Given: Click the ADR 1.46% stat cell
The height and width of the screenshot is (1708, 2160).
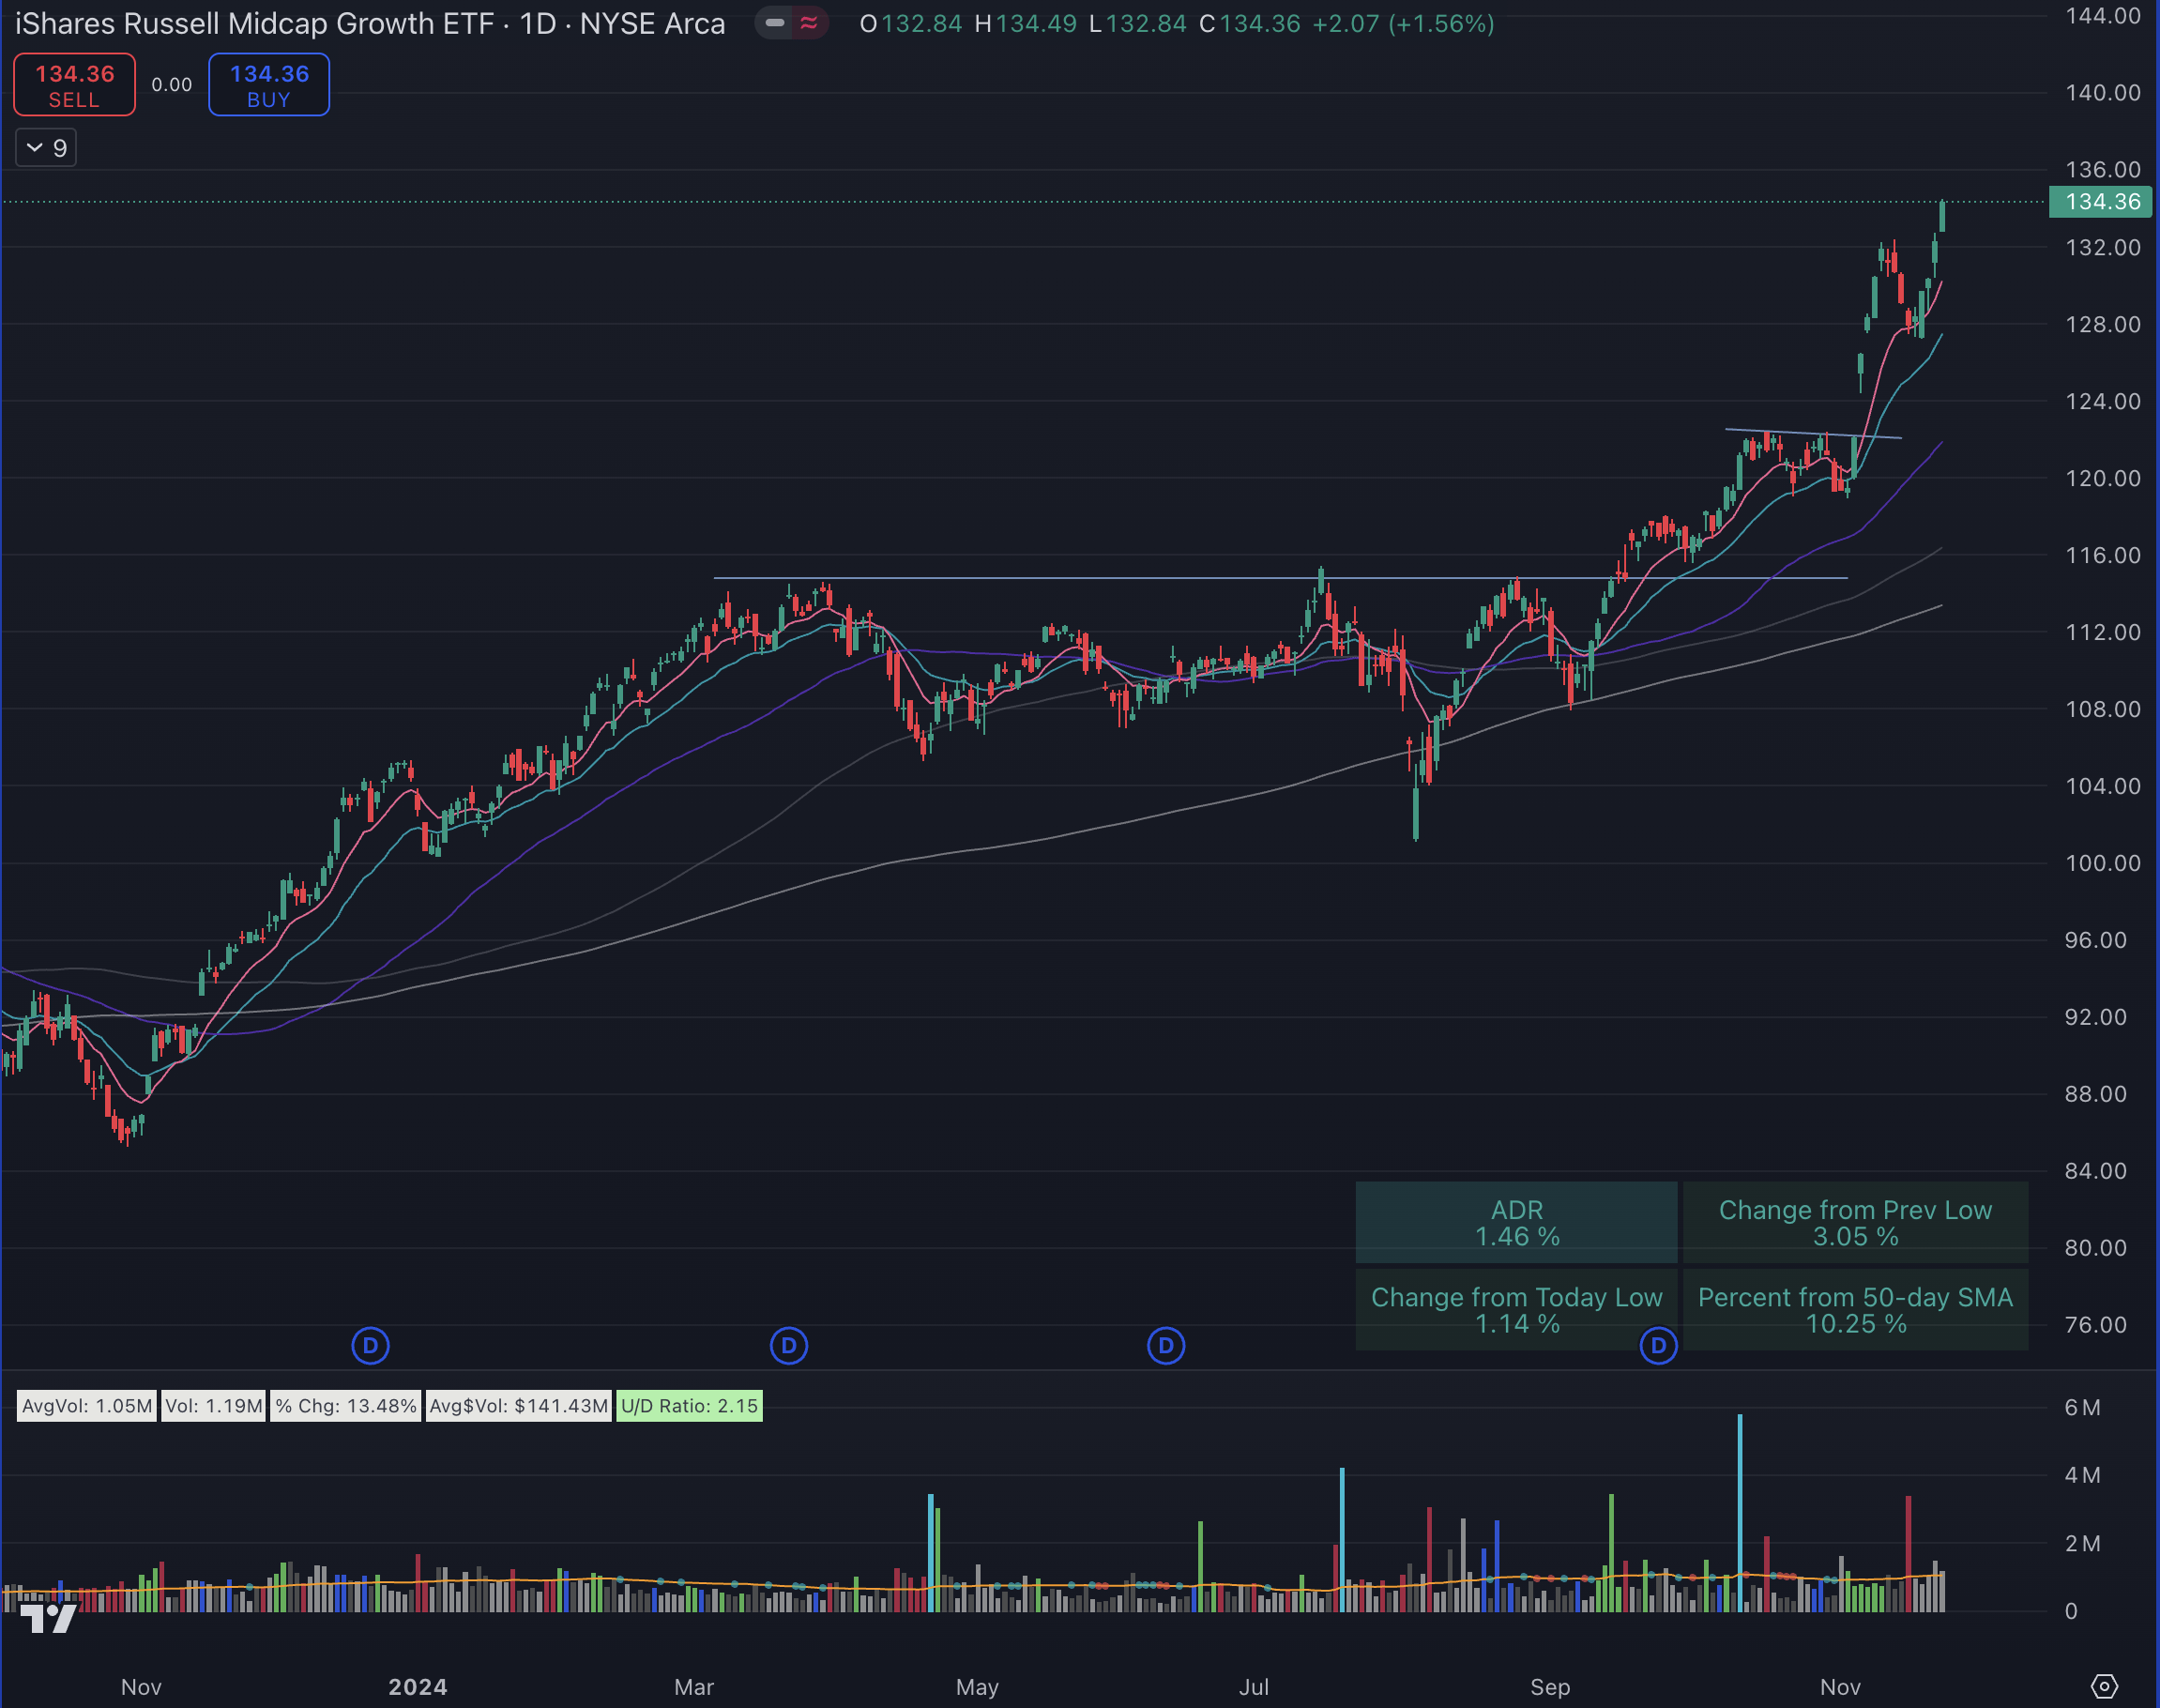Looking at the screenshot, I should pos(1516,1222).
